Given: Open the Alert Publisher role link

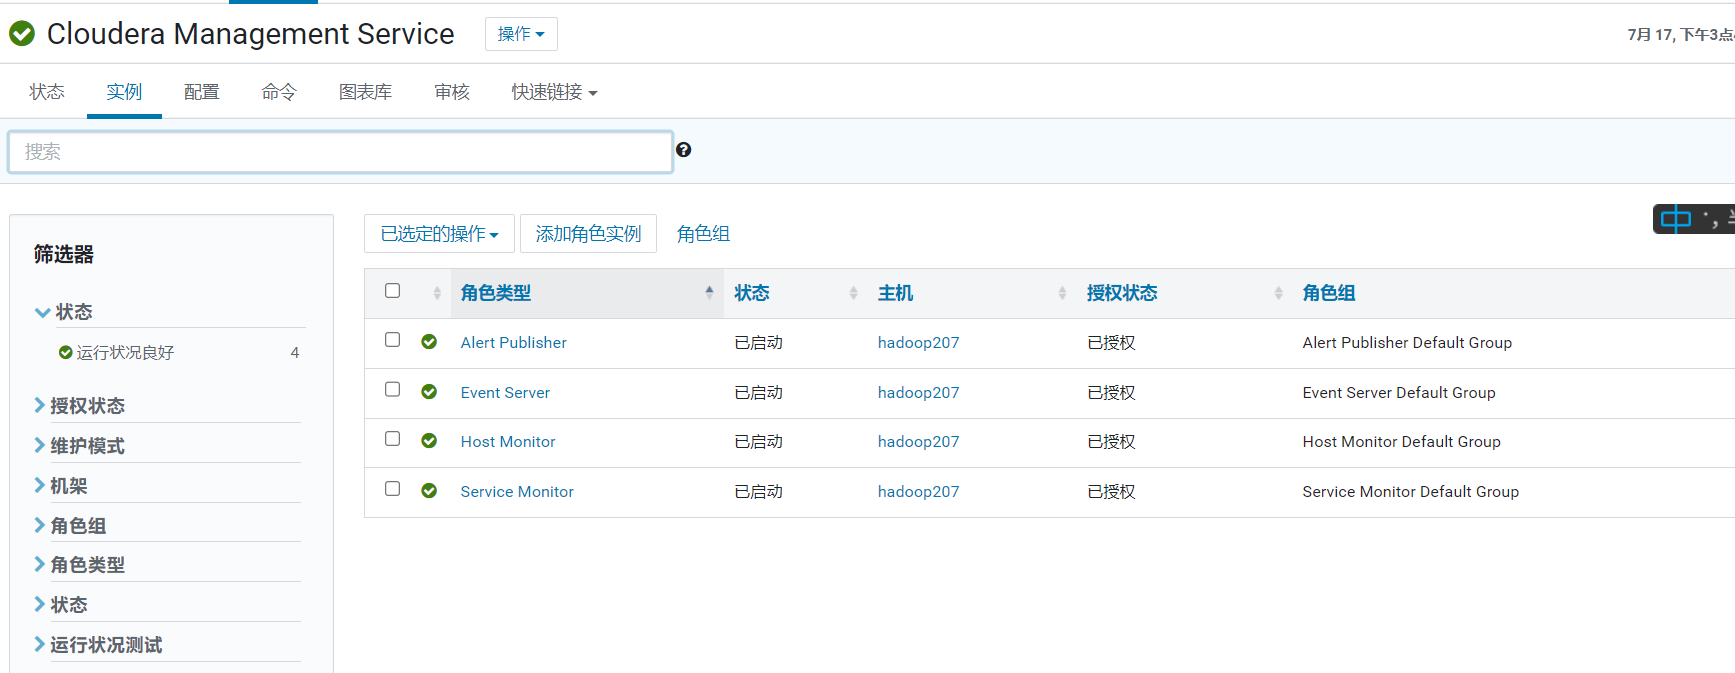Looking at the screenshot, I should (513, 342).
